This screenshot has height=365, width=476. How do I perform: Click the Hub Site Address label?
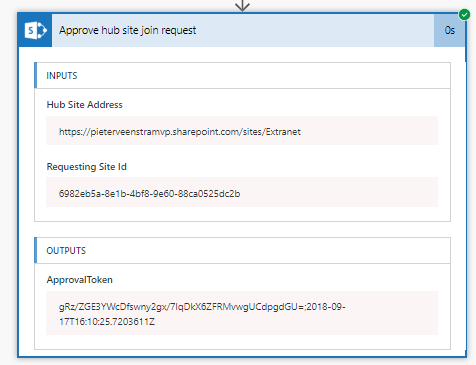pyautogui.click(x=85, y=105)
